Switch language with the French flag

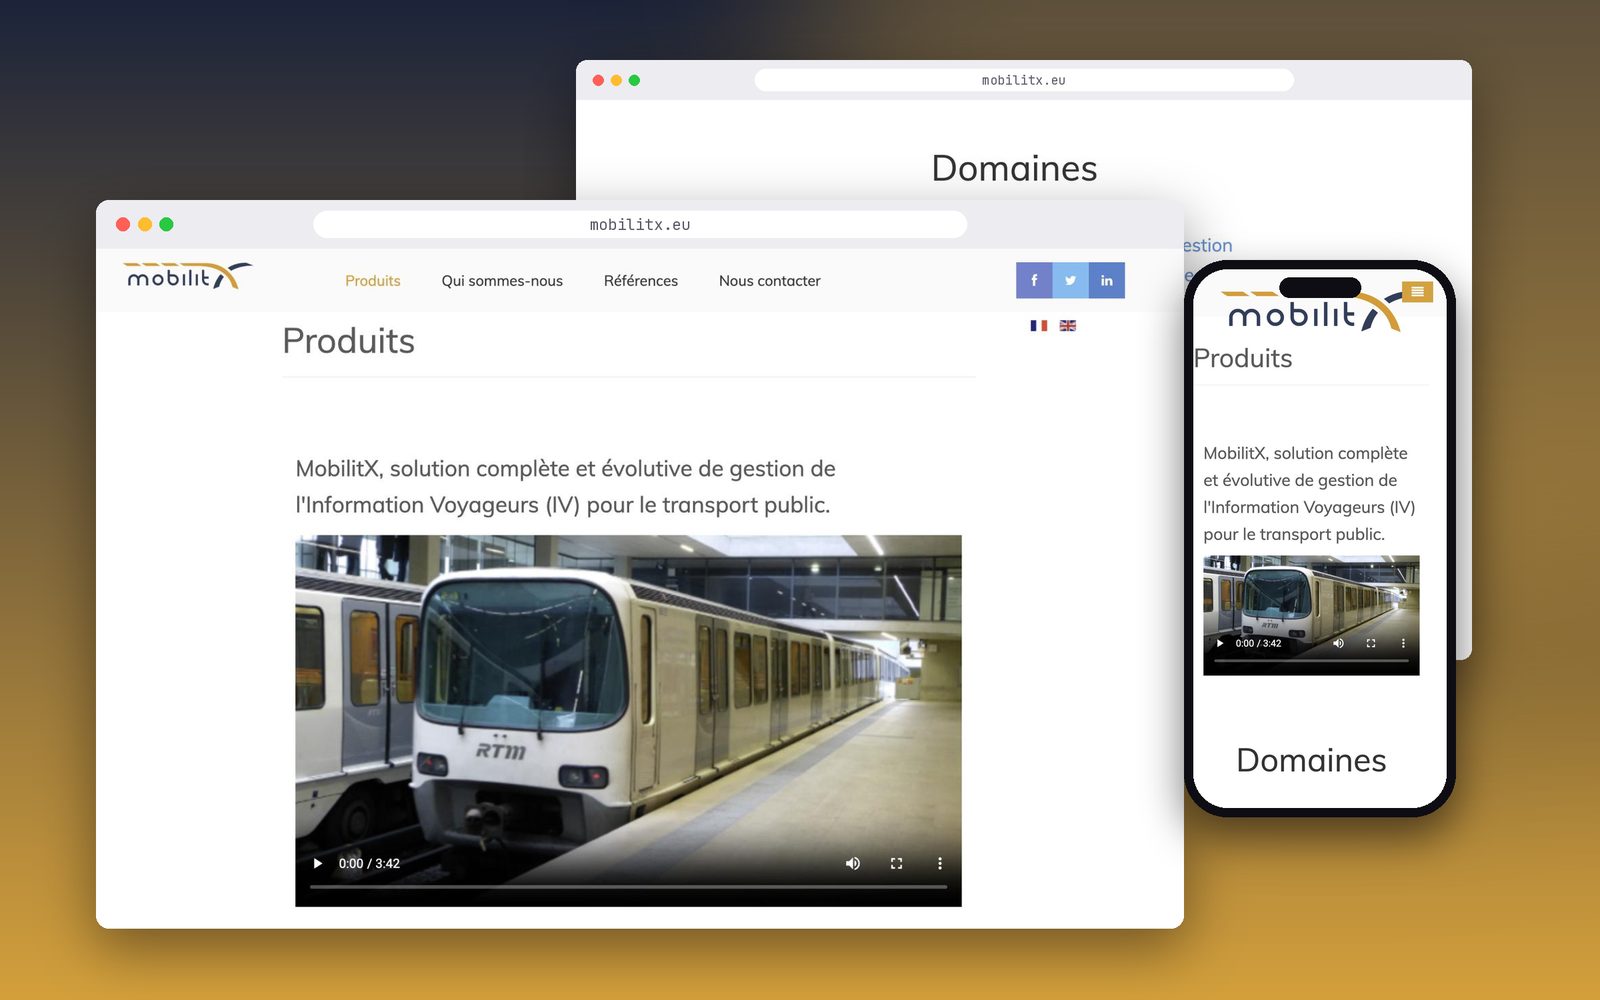point(1039,326)
